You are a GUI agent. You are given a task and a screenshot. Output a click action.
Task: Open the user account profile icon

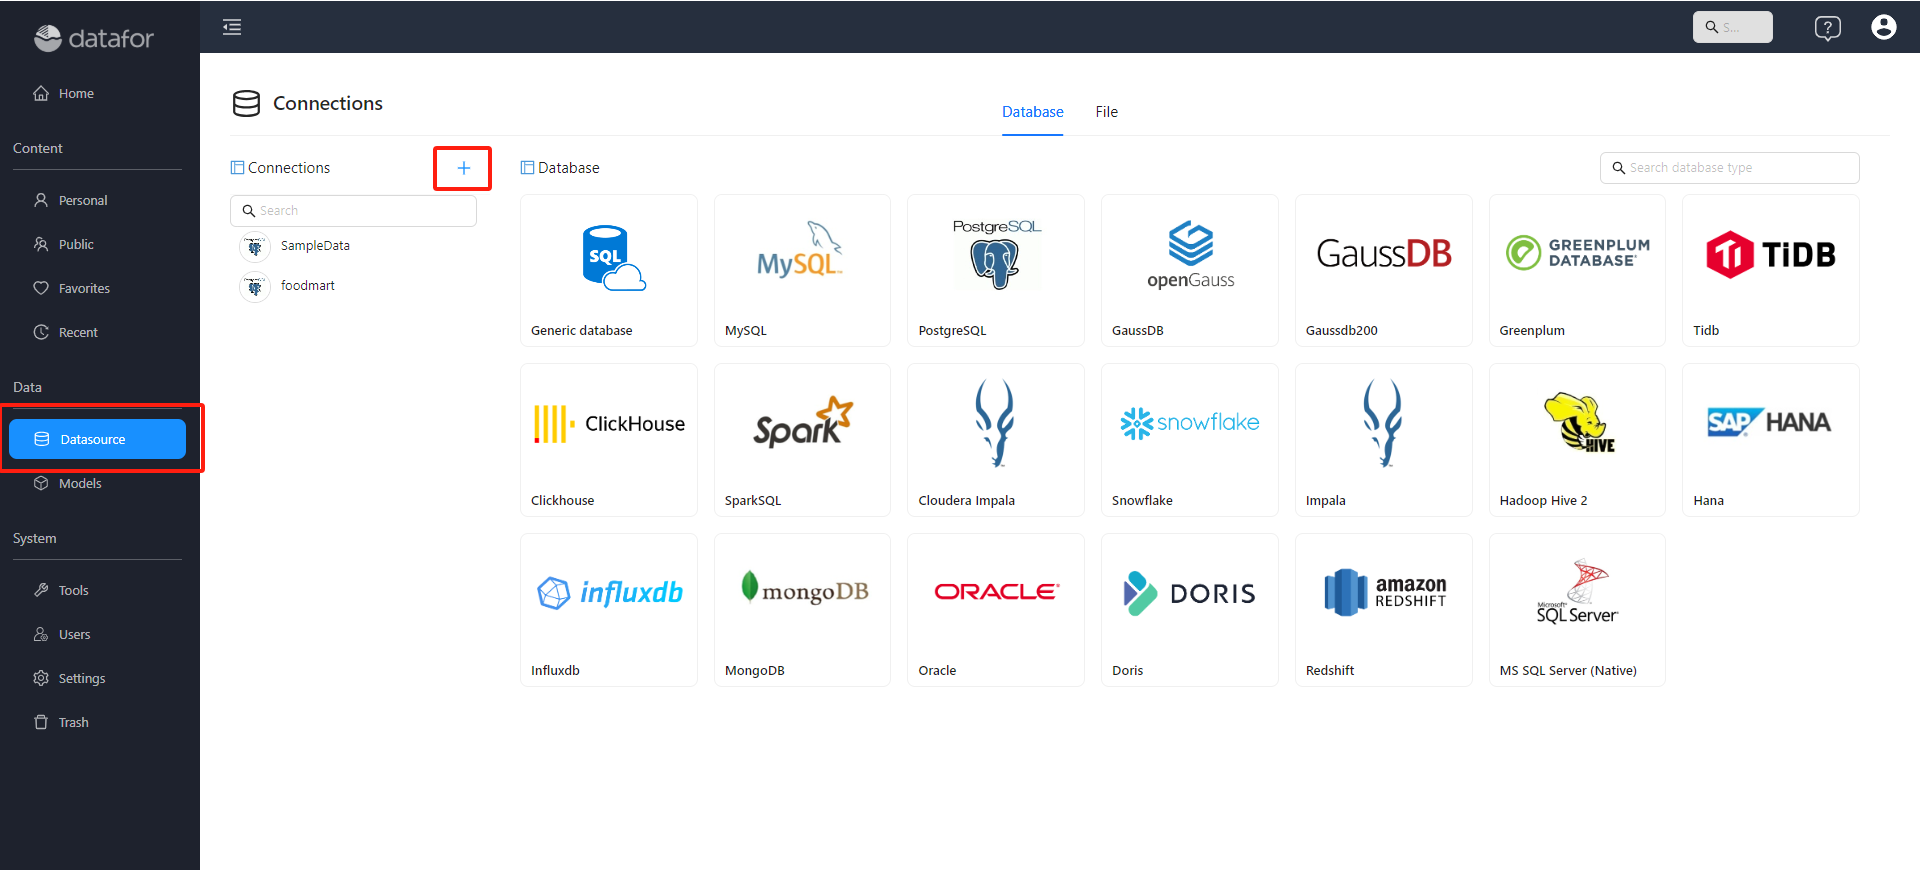click(x=1883, y=27)
